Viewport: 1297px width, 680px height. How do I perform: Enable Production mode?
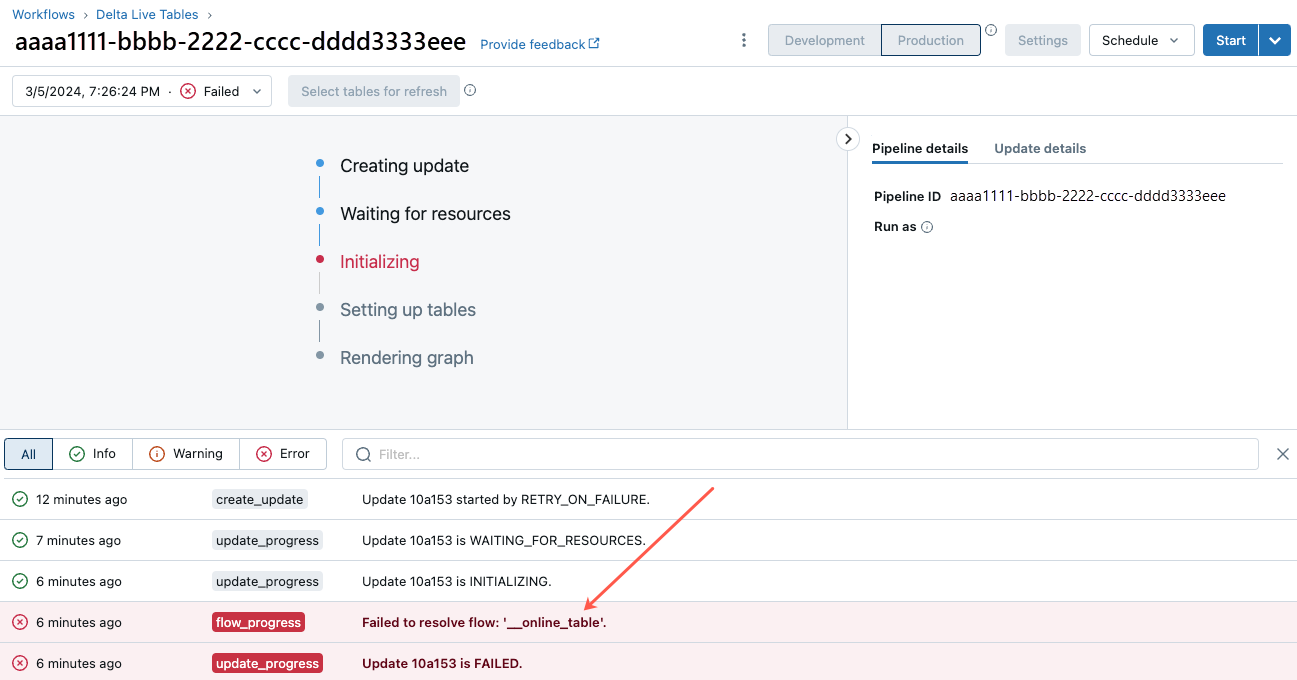[x=930, y=40]
